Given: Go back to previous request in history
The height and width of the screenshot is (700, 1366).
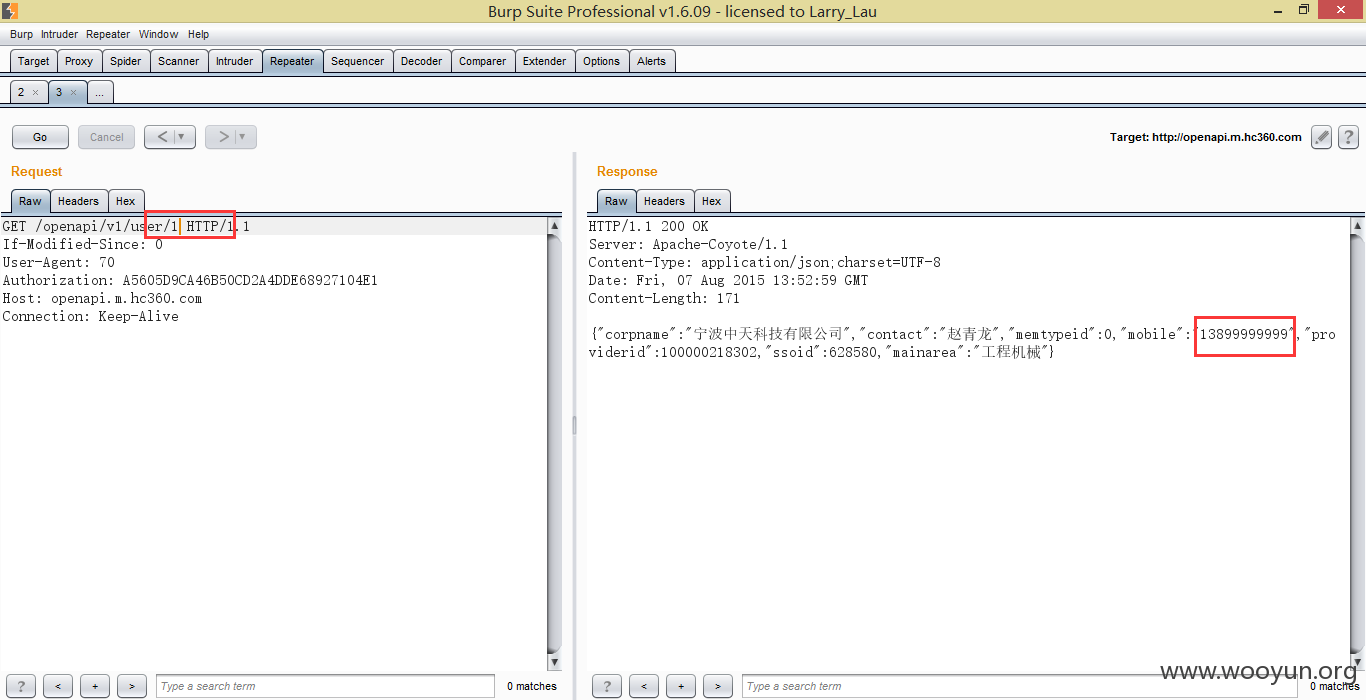Looking at the screenshot, I should pyautogui.click(x=163, y=137).
